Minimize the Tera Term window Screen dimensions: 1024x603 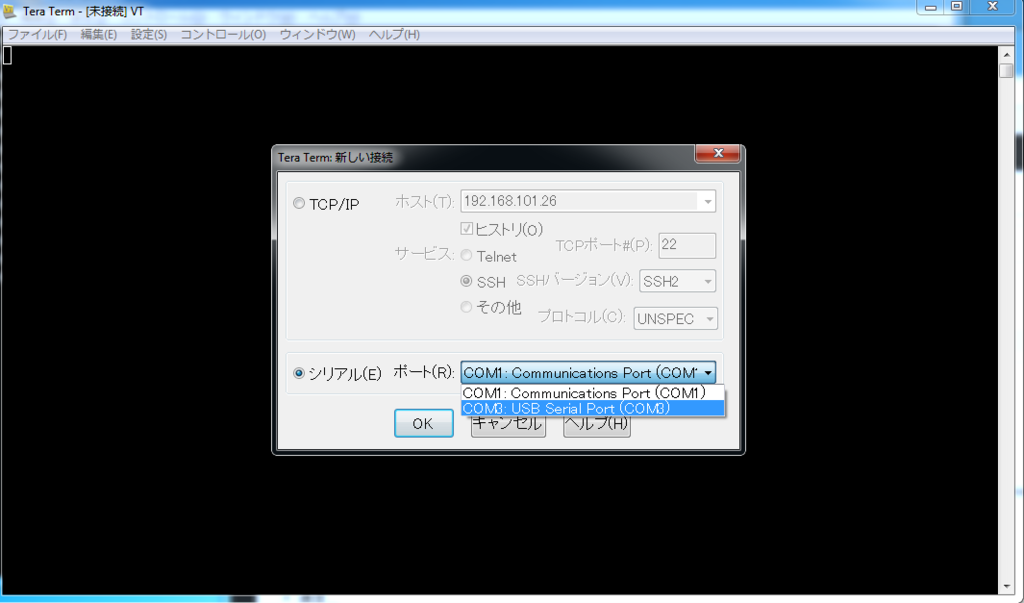(x=931, y=7)
